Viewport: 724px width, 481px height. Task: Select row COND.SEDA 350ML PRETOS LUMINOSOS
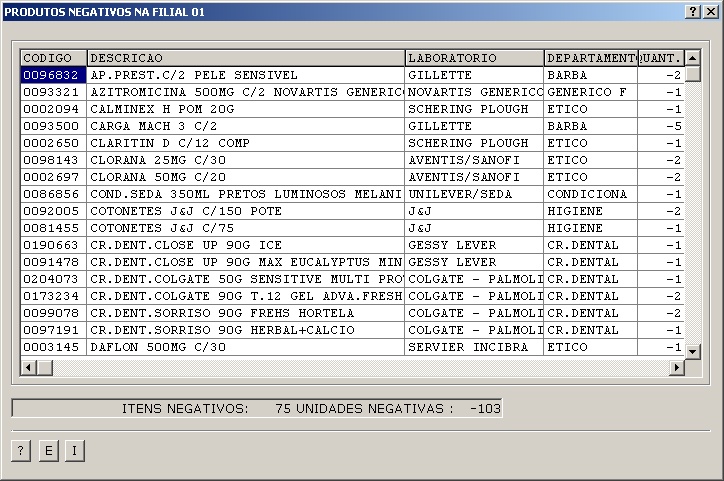click(x=352, y=194)
